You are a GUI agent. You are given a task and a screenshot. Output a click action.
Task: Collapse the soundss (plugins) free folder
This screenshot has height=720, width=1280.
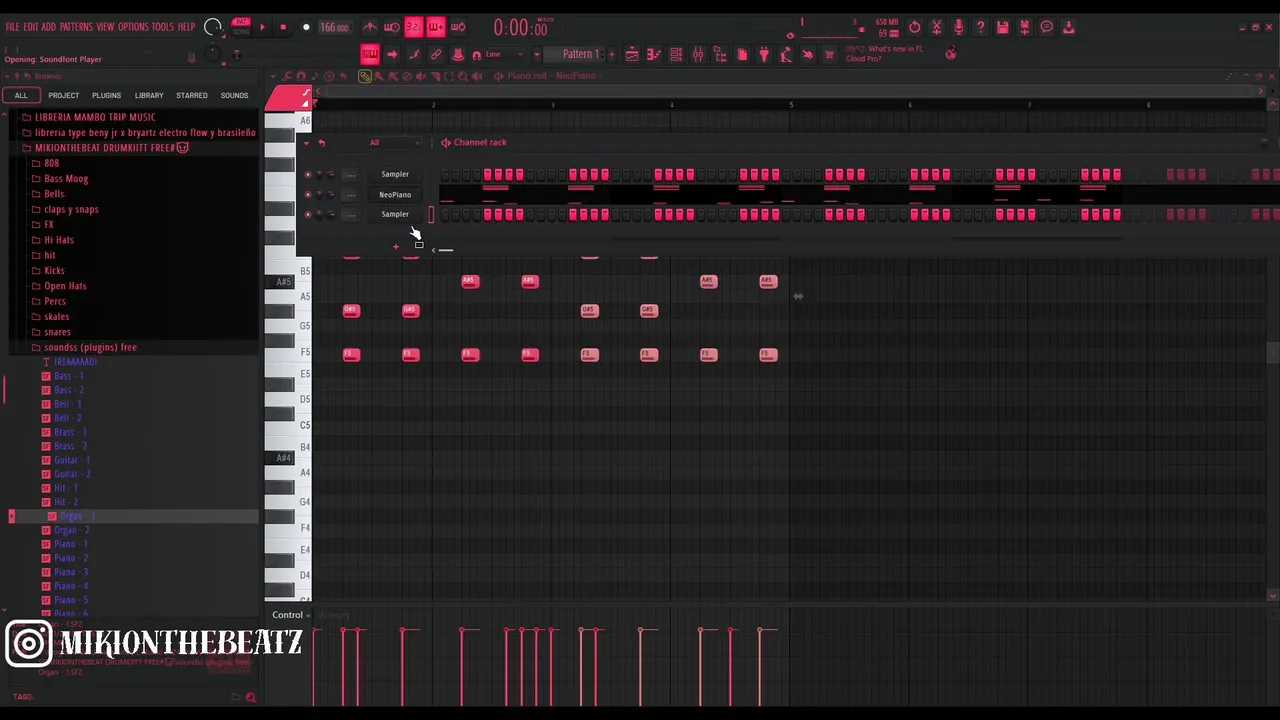(x=84, y=347)
